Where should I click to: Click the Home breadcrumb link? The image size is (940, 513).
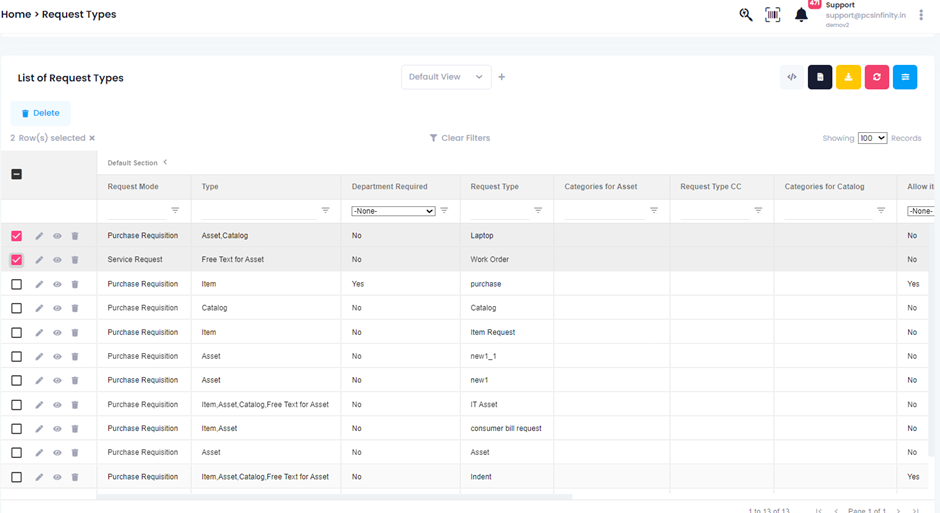pos(16,14)
